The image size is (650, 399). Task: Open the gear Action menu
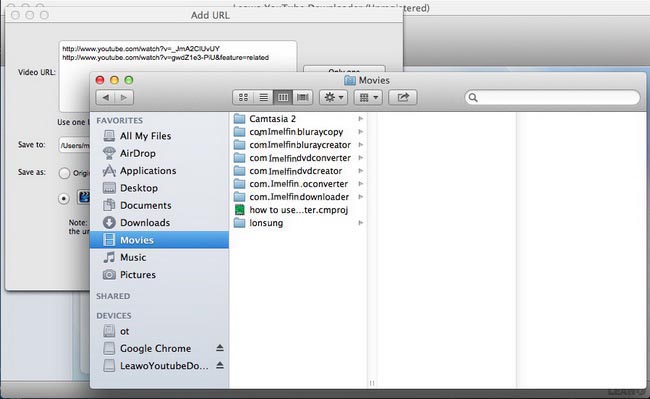[334, 97]
